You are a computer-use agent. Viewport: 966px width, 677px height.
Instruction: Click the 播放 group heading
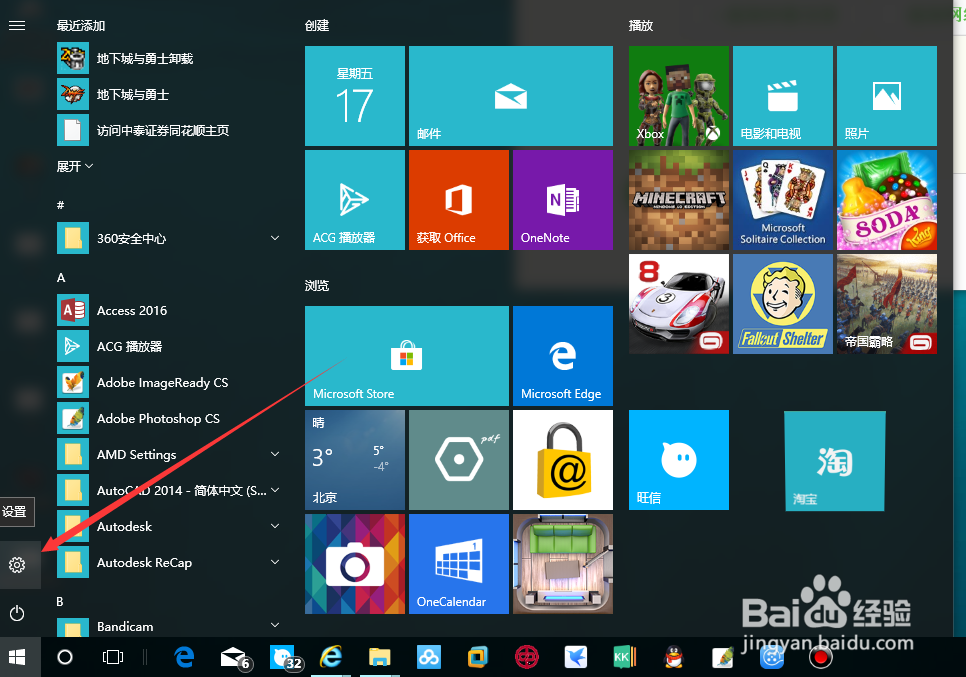(x=641, y=26)
